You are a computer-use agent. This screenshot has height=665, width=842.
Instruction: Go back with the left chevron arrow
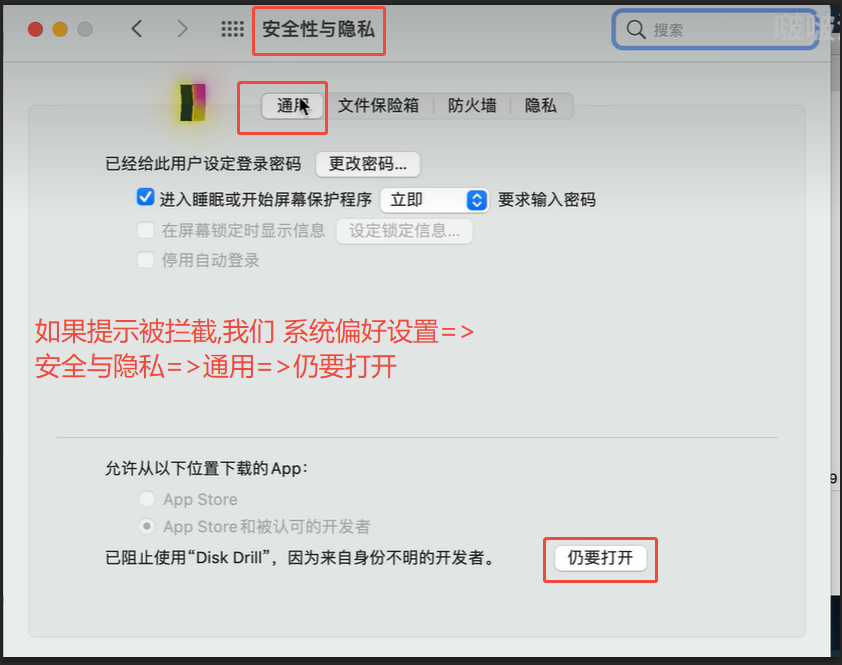click(x=137, y=28)
